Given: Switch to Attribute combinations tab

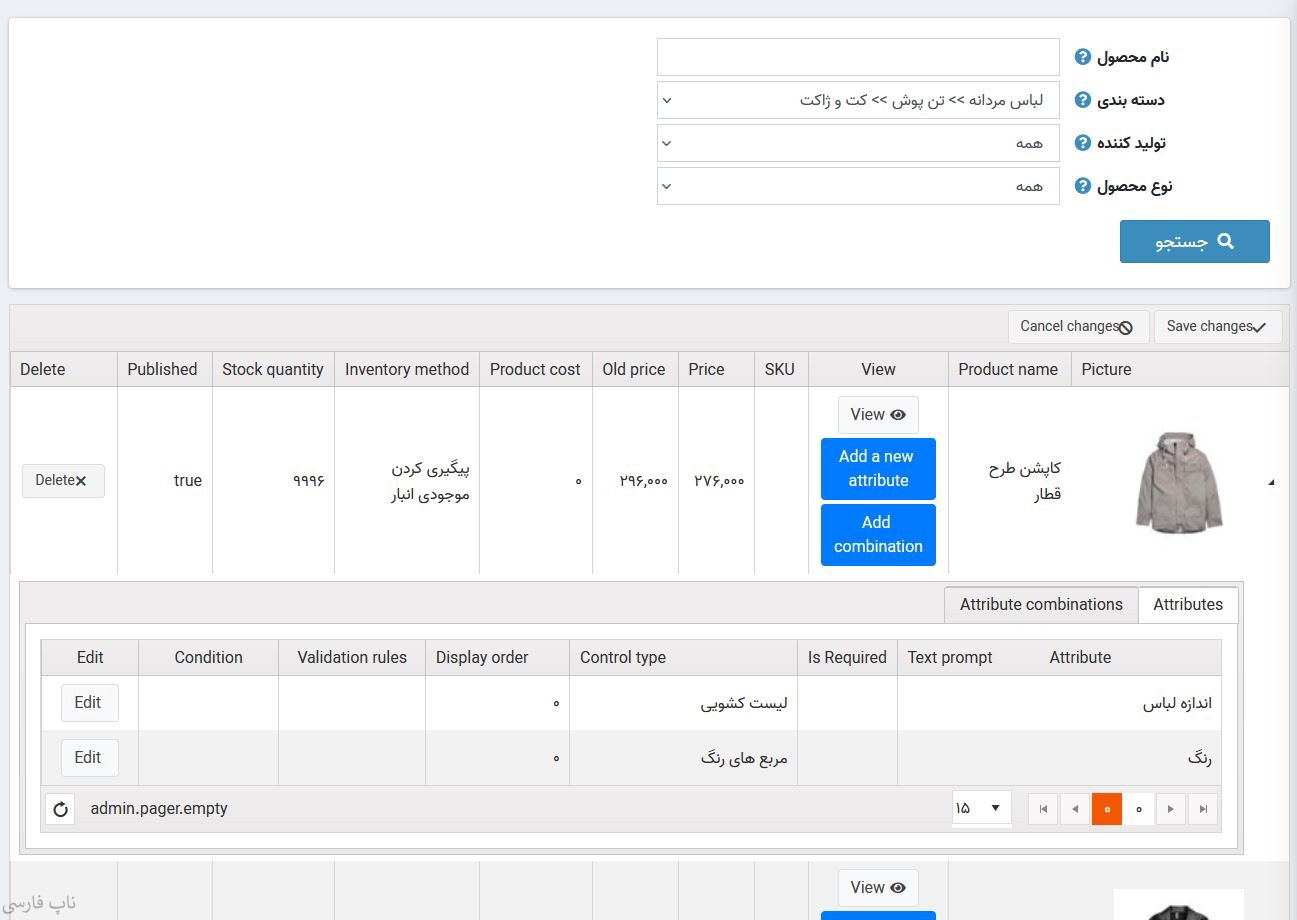Looking at the screenshot, I should click(1041, 604).
